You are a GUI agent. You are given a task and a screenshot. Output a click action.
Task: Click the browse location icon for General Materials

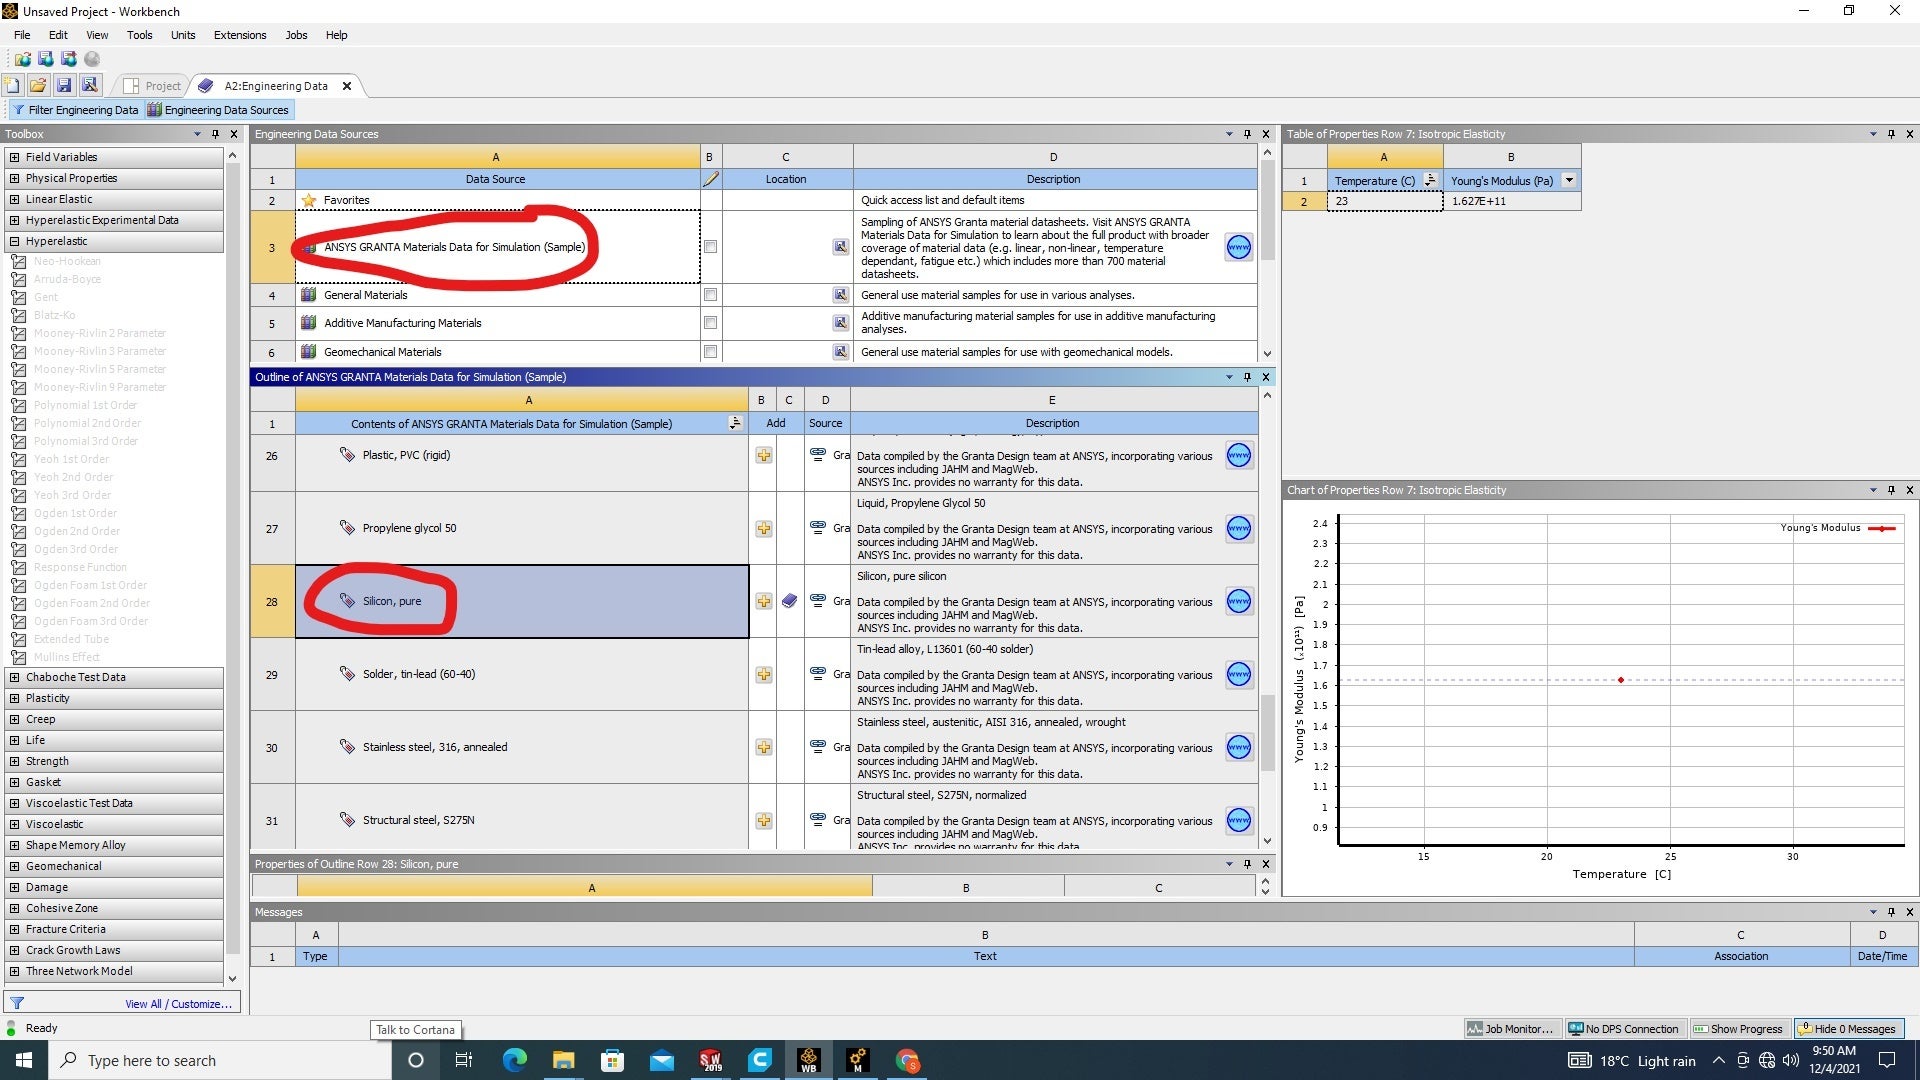click(840, 295)
